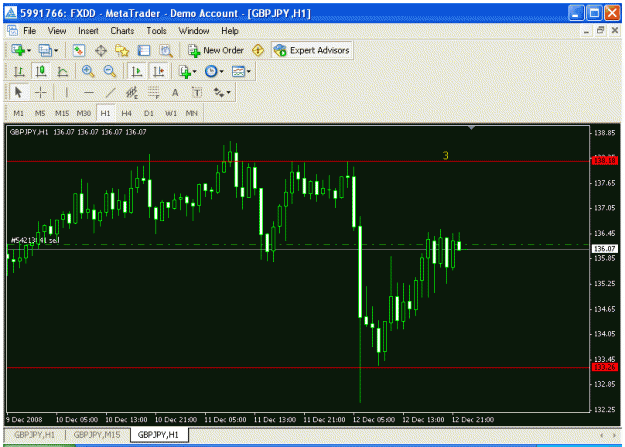Image resolution: width=625 pixels, height=447 pixels.
Task: Open the Templates icon
Action: coord(238,72)
